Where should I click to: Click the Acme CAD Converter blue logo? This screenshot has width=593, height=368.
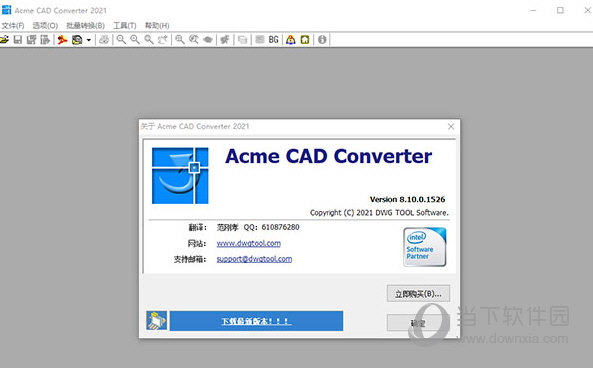pyautogui.click(x=180, y=176)
